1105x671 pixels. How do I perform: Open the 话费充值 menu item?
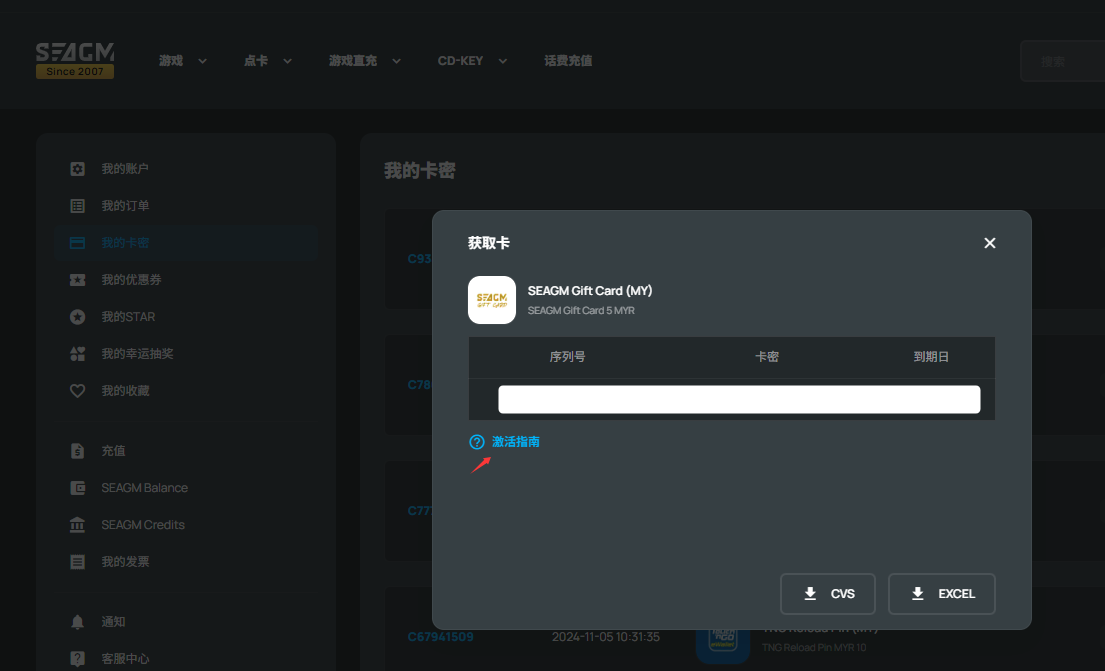(568, 61)
